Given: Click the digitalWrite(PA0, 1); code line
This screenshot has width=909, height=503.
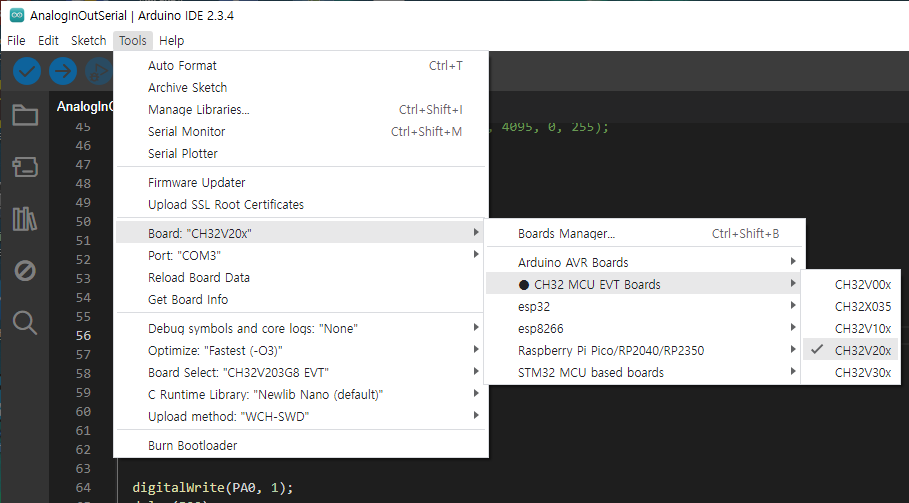Looking at the screenshot, I should click(x=213, y=487).
